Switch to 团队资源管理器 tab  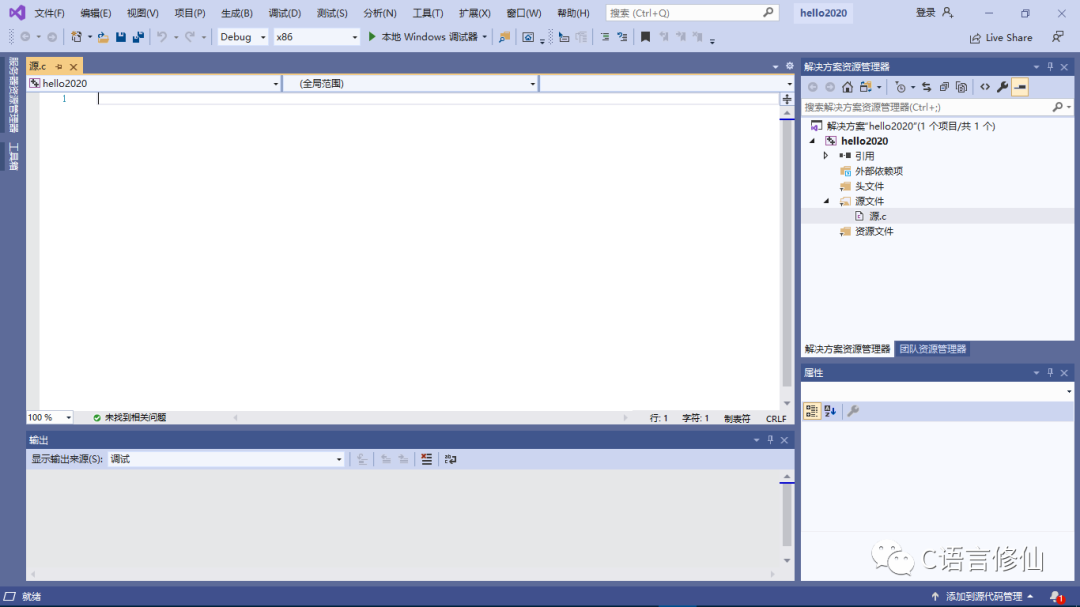tap(933, 349)
